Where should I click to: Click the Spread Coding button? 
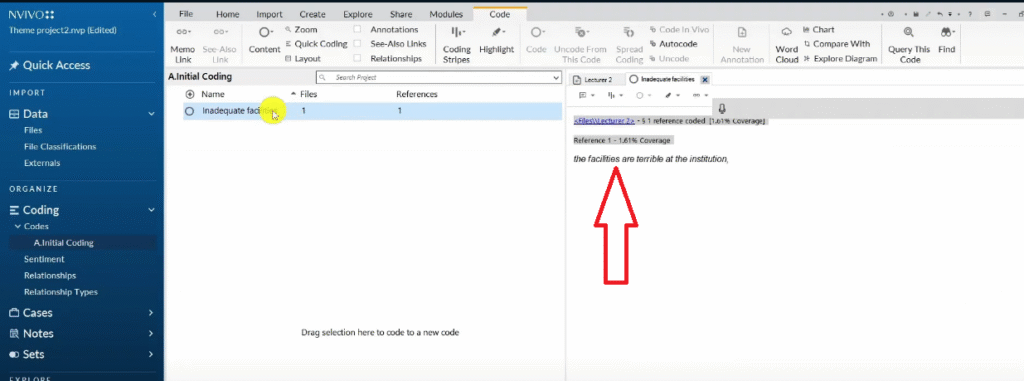coord(629,44)
